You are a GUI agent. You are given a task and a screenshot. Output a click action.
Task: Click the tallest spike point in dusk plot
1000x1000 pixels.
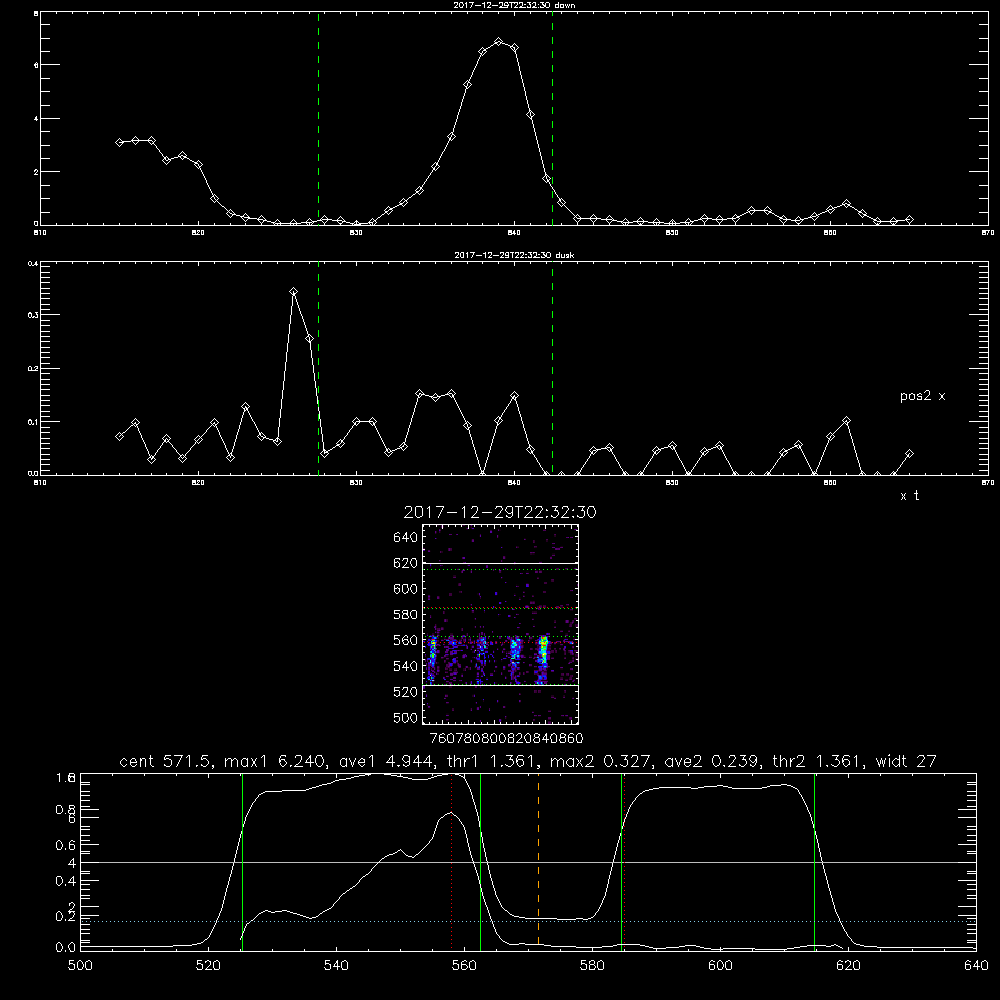(x=293, y=291)
